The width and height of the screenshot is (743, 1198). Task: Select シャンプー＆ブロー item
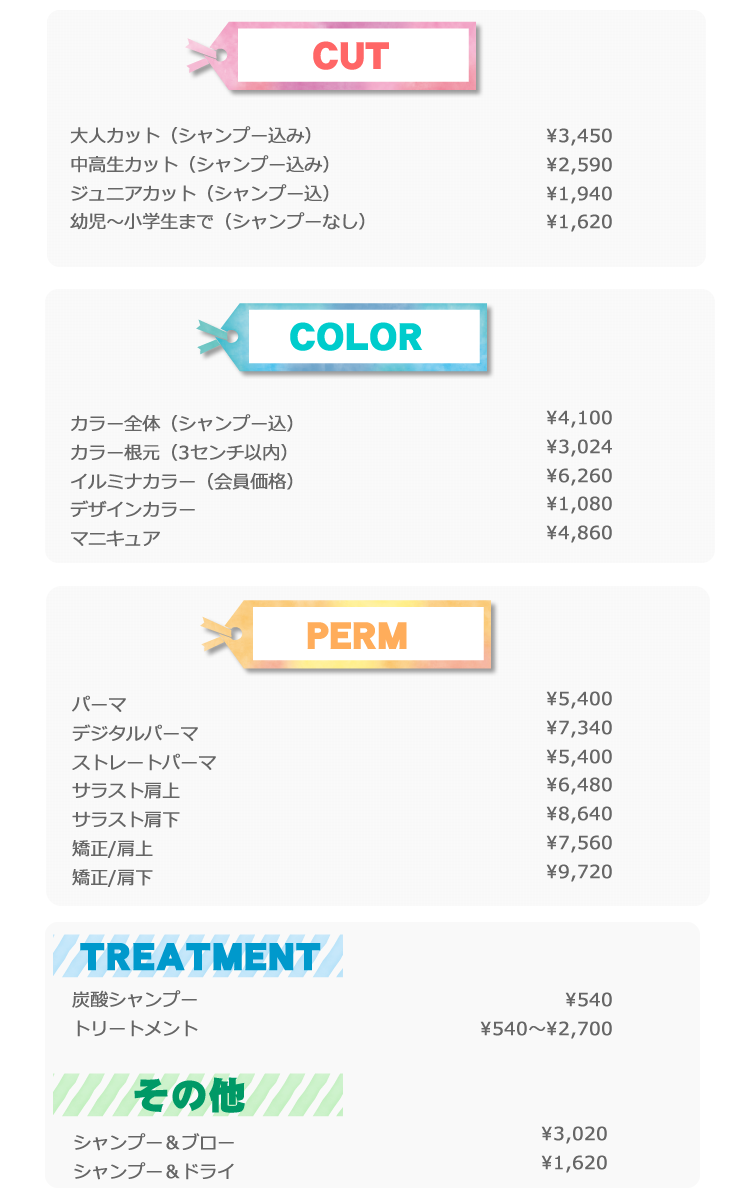point(154,1142)
